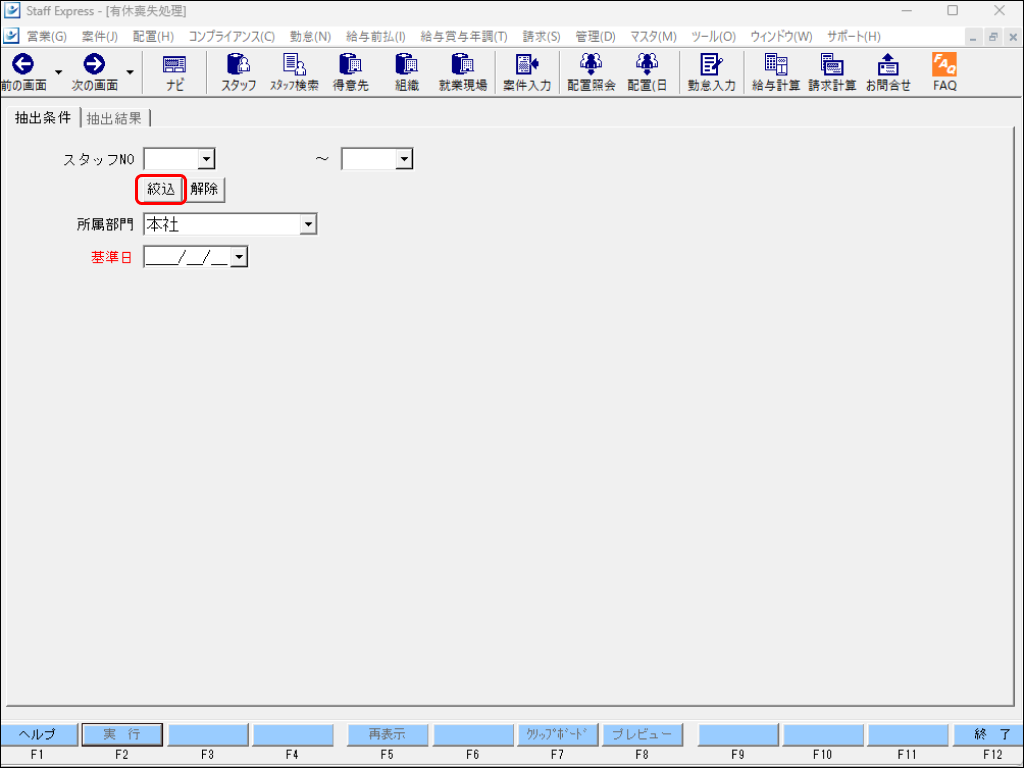The width and height of the screenshot is (1024, 768).
Task: Expand the 前の画面 history dropdown arrow
Action: click(x=58, y=72)
